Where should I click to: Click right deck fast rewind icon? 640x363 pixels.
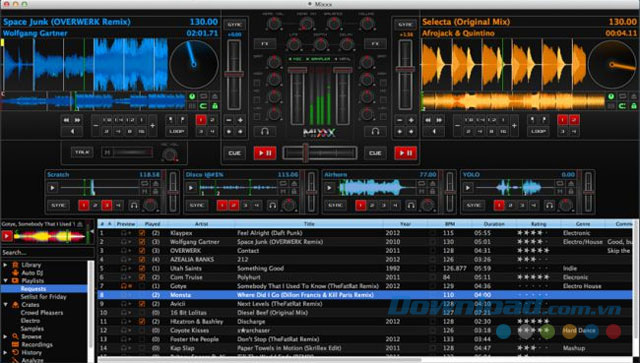tap(428, 120)
